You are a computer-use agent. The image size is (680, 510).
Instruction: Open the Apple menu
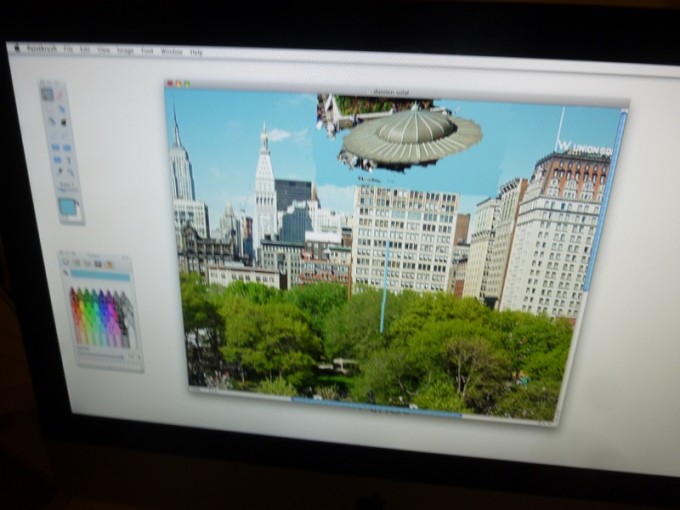coord(16,47)
